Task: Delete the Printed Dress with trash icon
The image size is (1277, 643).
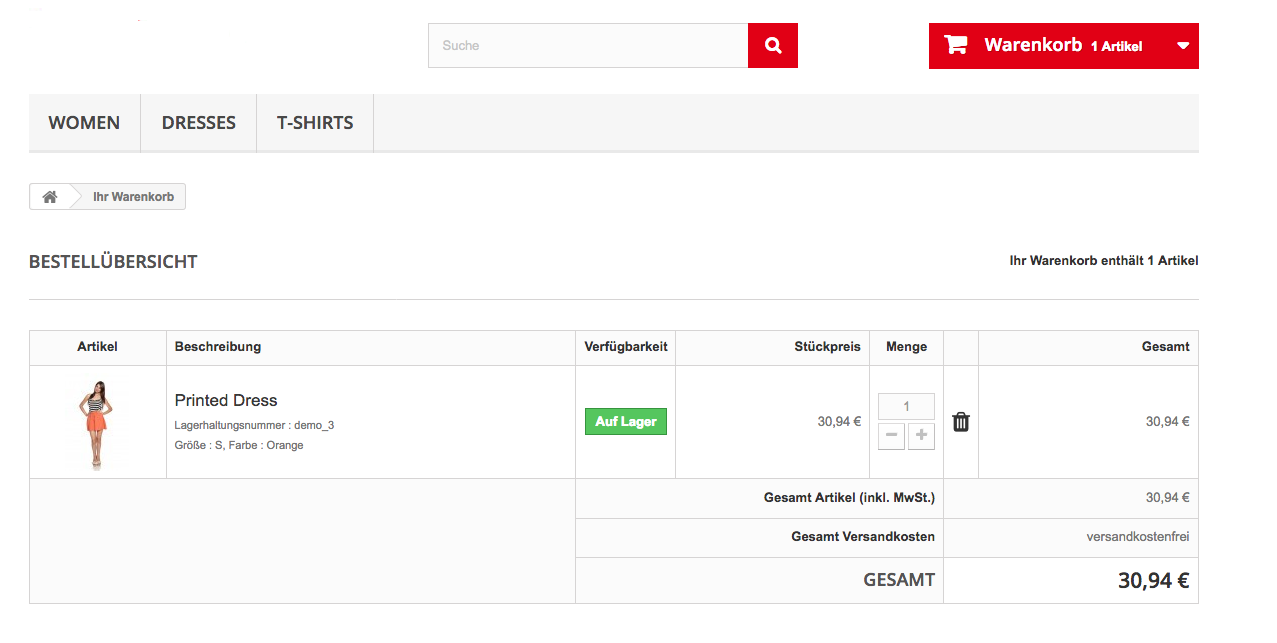Action: click(961, 422)
